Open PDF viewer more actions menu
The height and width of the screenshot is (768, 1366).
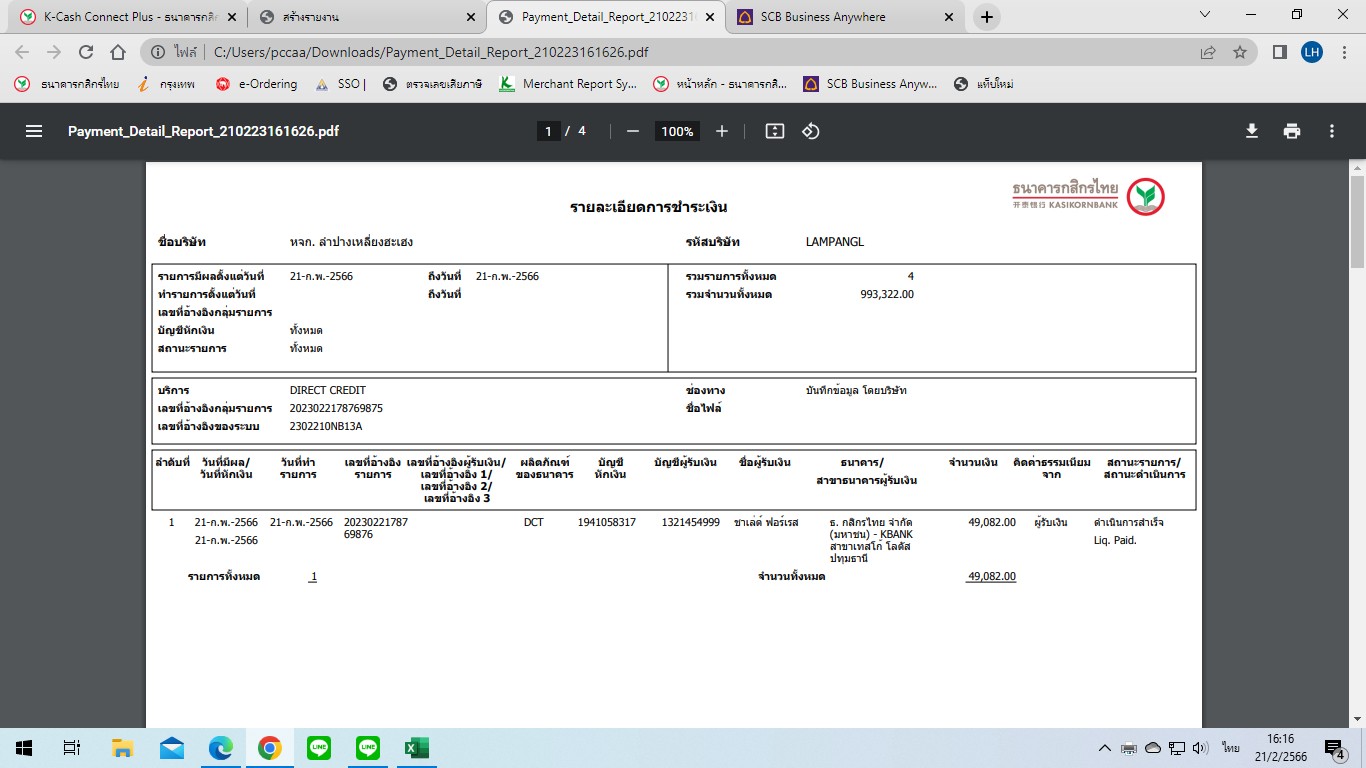(x=1332, y=131)
